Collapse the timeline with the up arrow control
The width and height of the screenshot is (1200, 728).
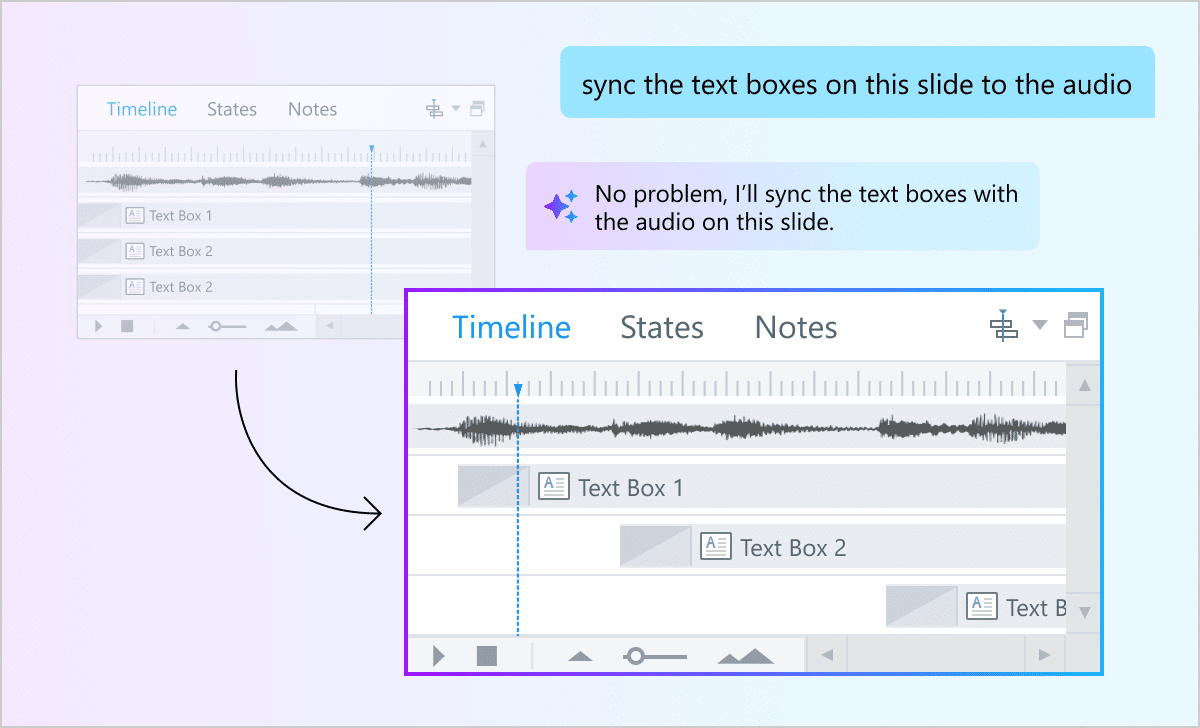pos(580,655)
